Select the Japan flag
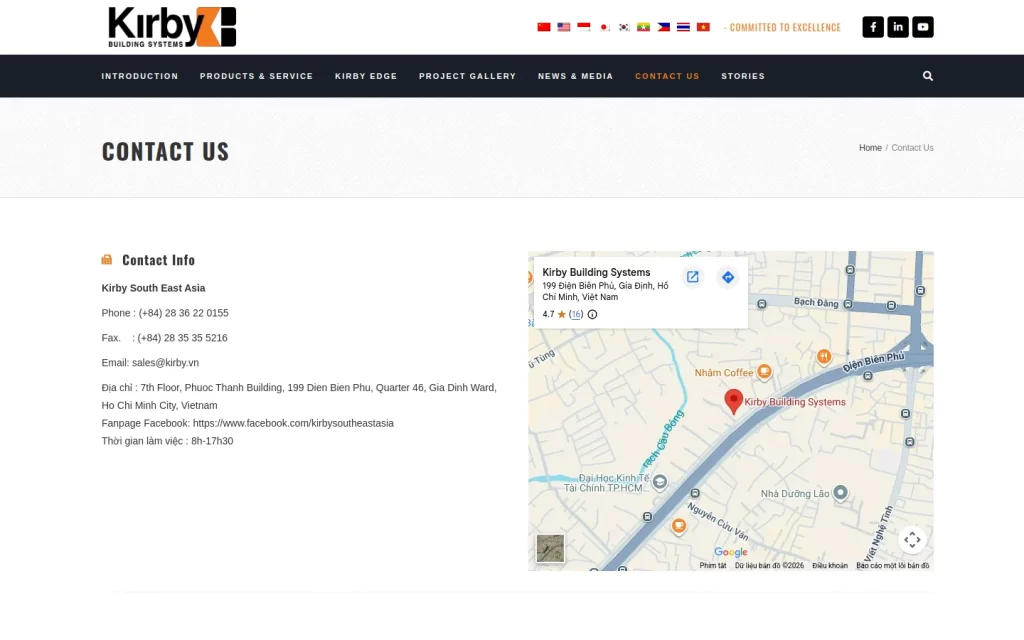Image resolution: width=1024 pixels, height=640 pixels. point(604,27)
